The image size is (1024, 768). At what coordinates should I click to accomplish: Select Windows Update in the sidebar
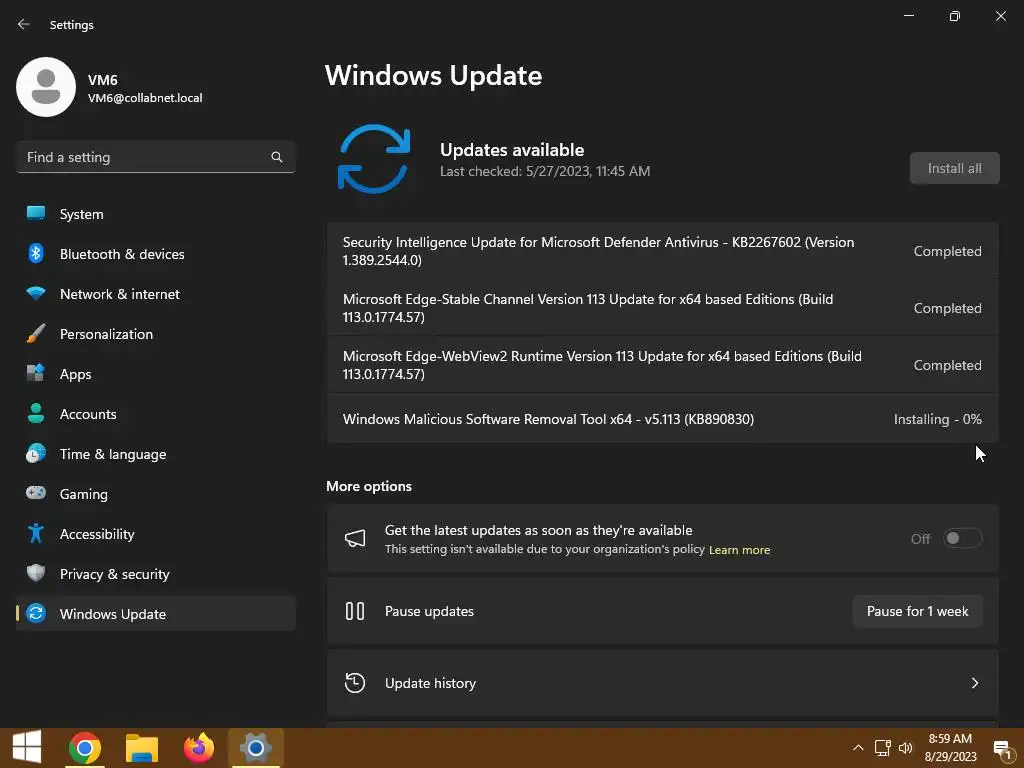click(155, 613)
